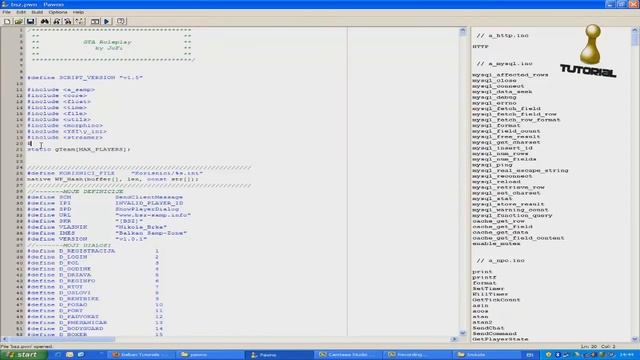The height and width of the screenshot is (360, 640).
Task: Select mysql_connect in function list
Action: tap(498, 86)
